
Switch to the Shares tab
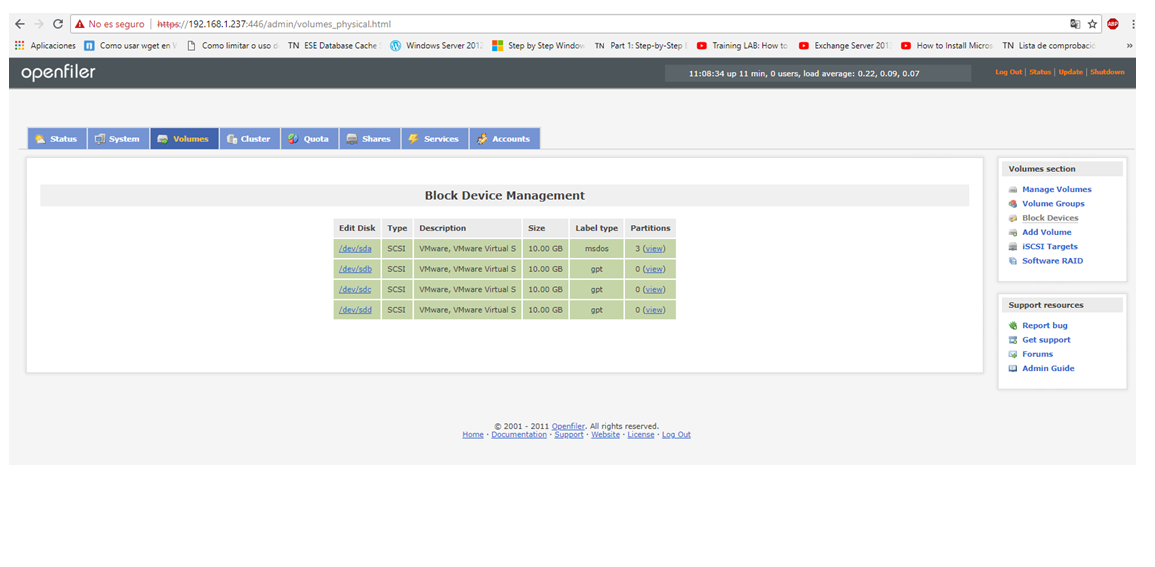click(x=370, y=138)
